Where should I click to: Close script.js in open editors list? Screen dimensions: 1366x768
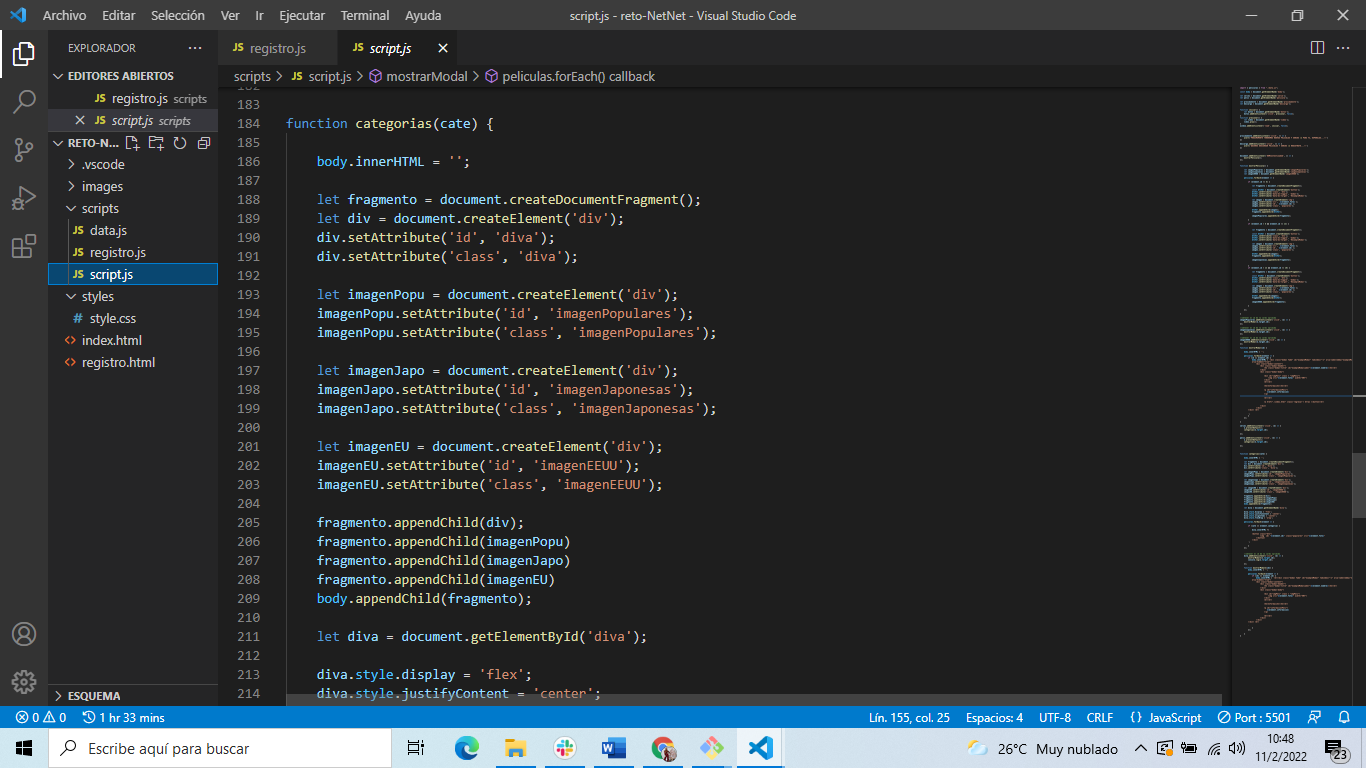80,120
